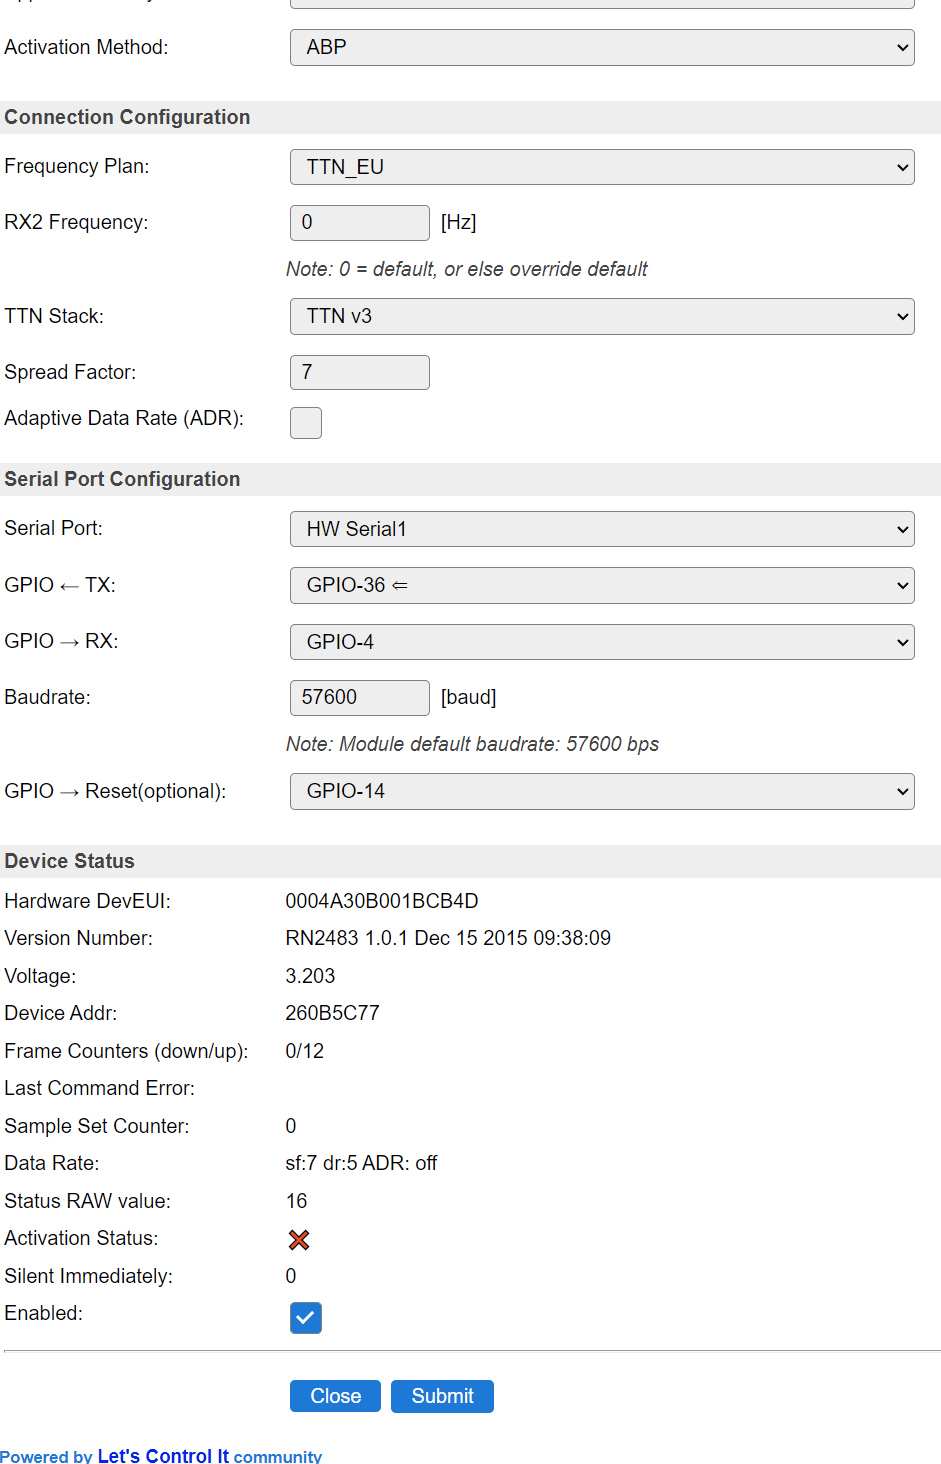Viewport: 941px width, 1464px height.
Task: Click the Data Rate status value
Action: pyautogui.click(x=361, y=1163)
